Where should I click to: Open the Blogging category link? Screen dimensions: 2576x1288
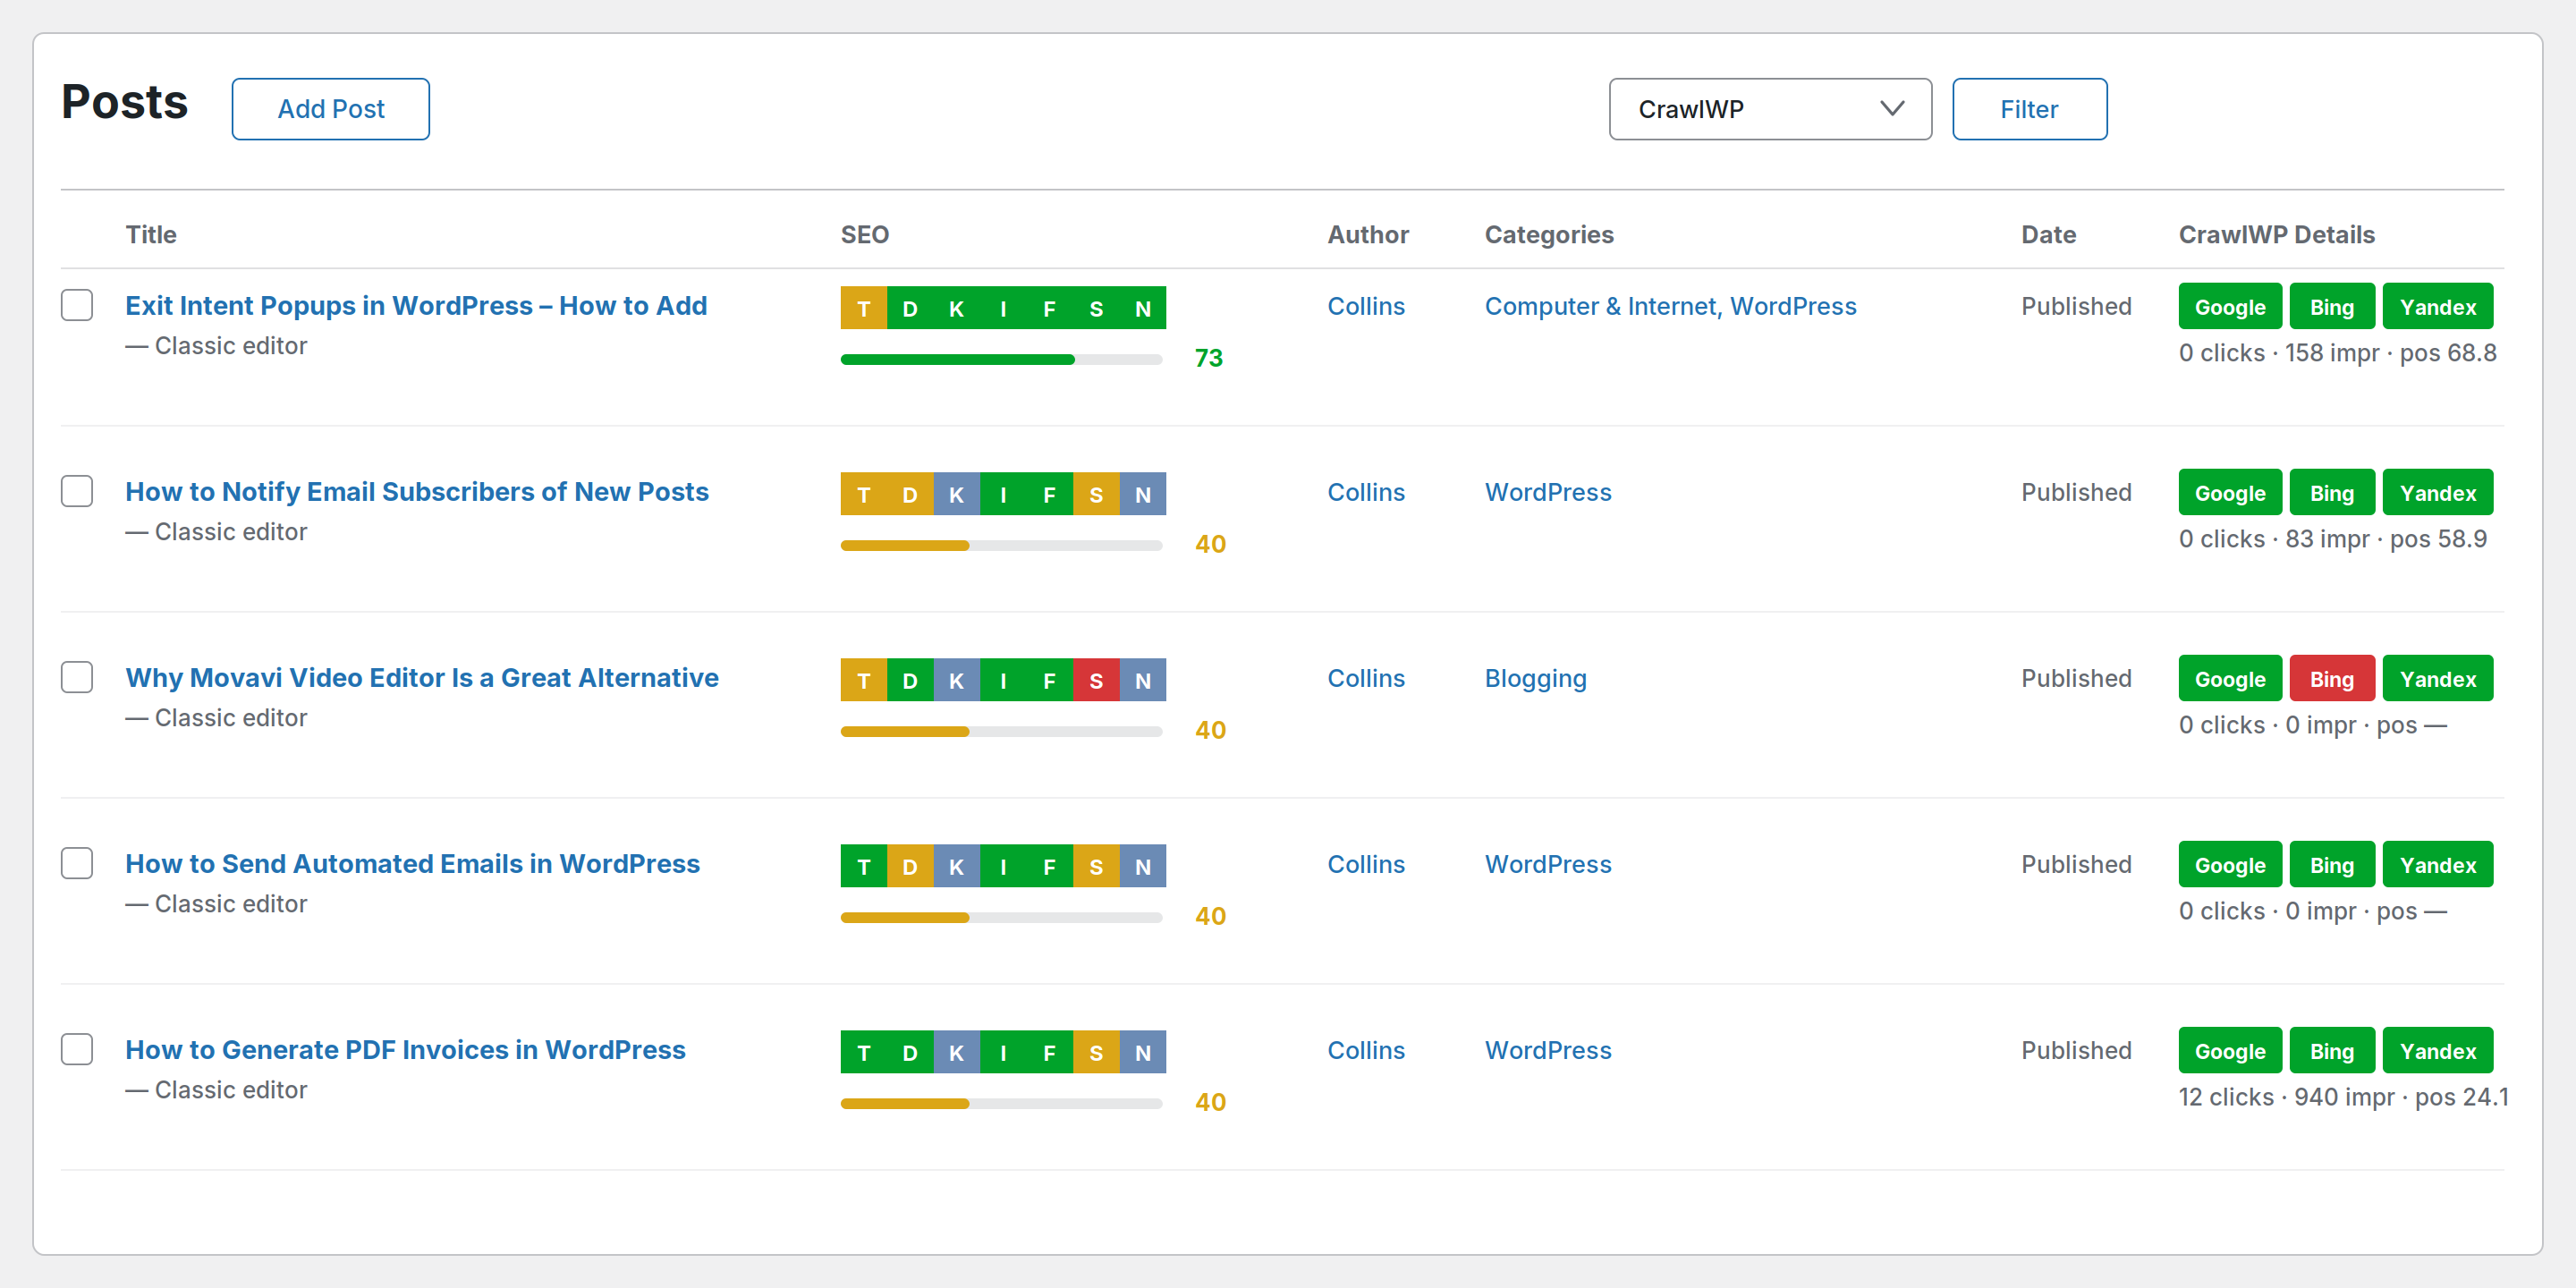click(x=1535, y=678)
